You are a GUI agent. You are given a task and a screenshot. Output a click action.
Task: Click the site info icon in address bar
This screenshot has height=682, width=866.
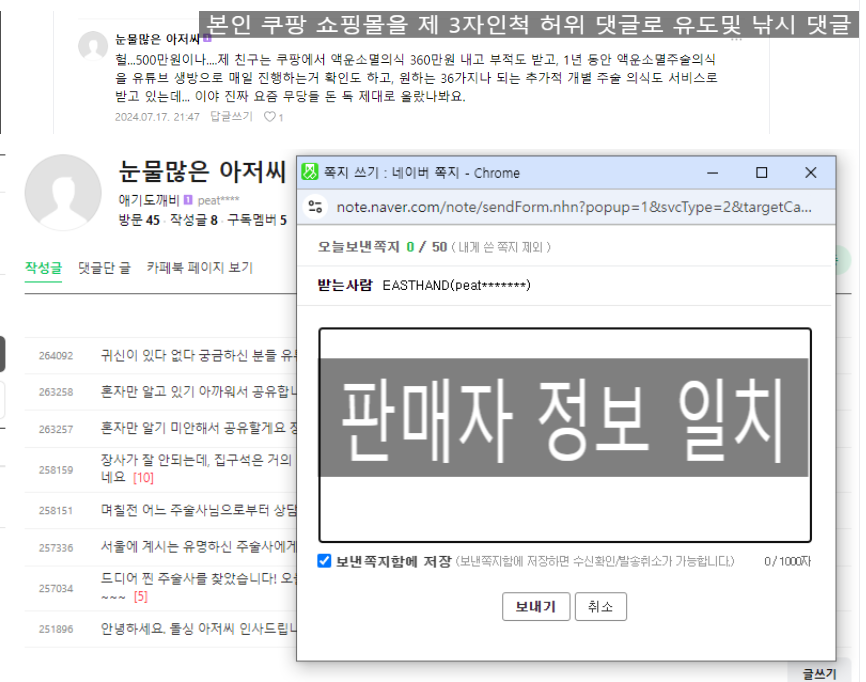pyautogui.click(x=315, y=207)
